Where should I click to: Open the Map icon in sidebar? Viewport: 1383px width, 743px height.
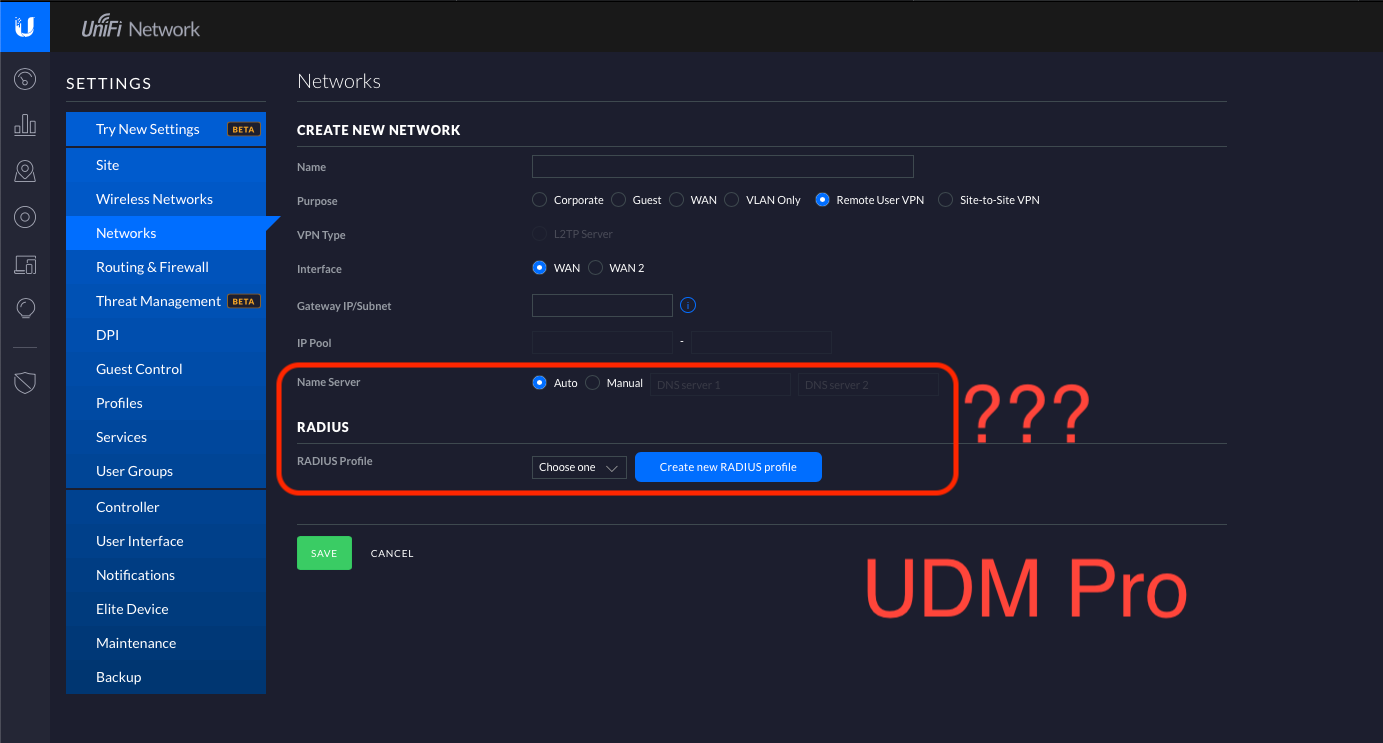(x=25, y=171)
